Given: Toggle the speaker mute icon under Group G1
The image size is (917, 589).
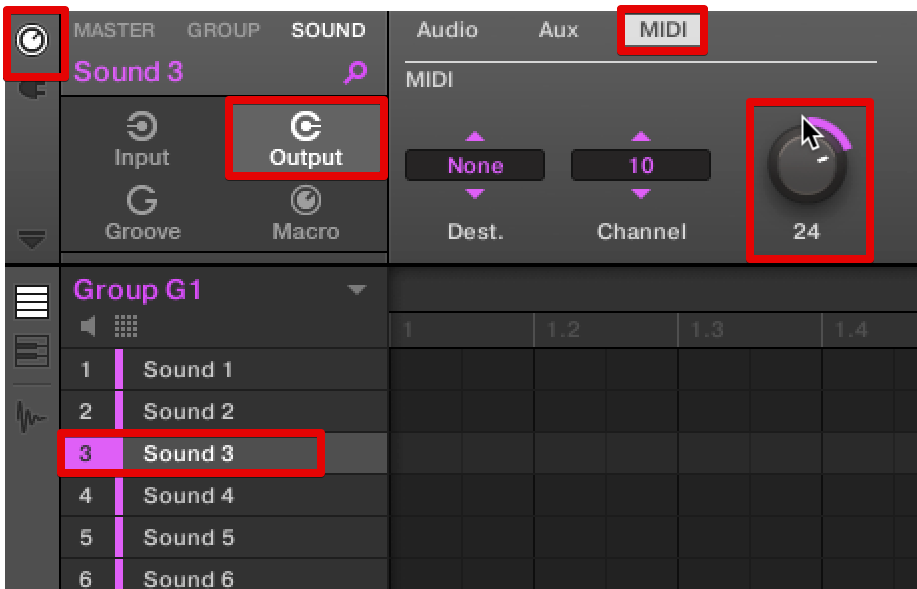Looking at the screenshot, I should coord(89,325).
